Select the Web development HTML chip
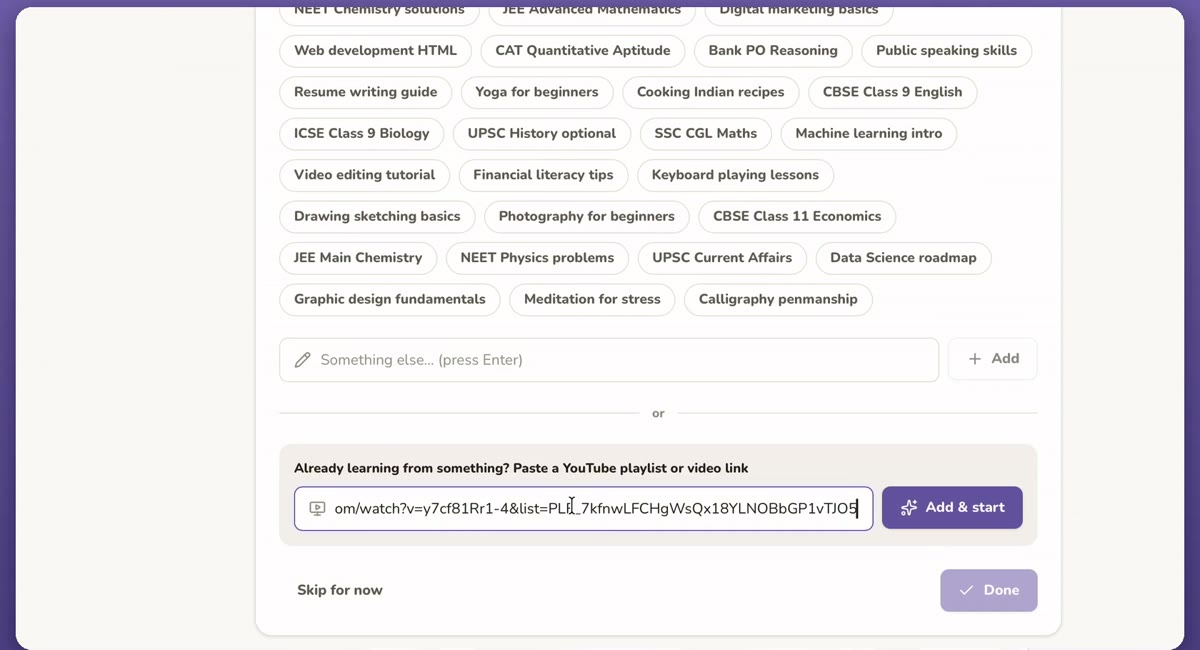1200x650 pixels. tap(375, 51)
